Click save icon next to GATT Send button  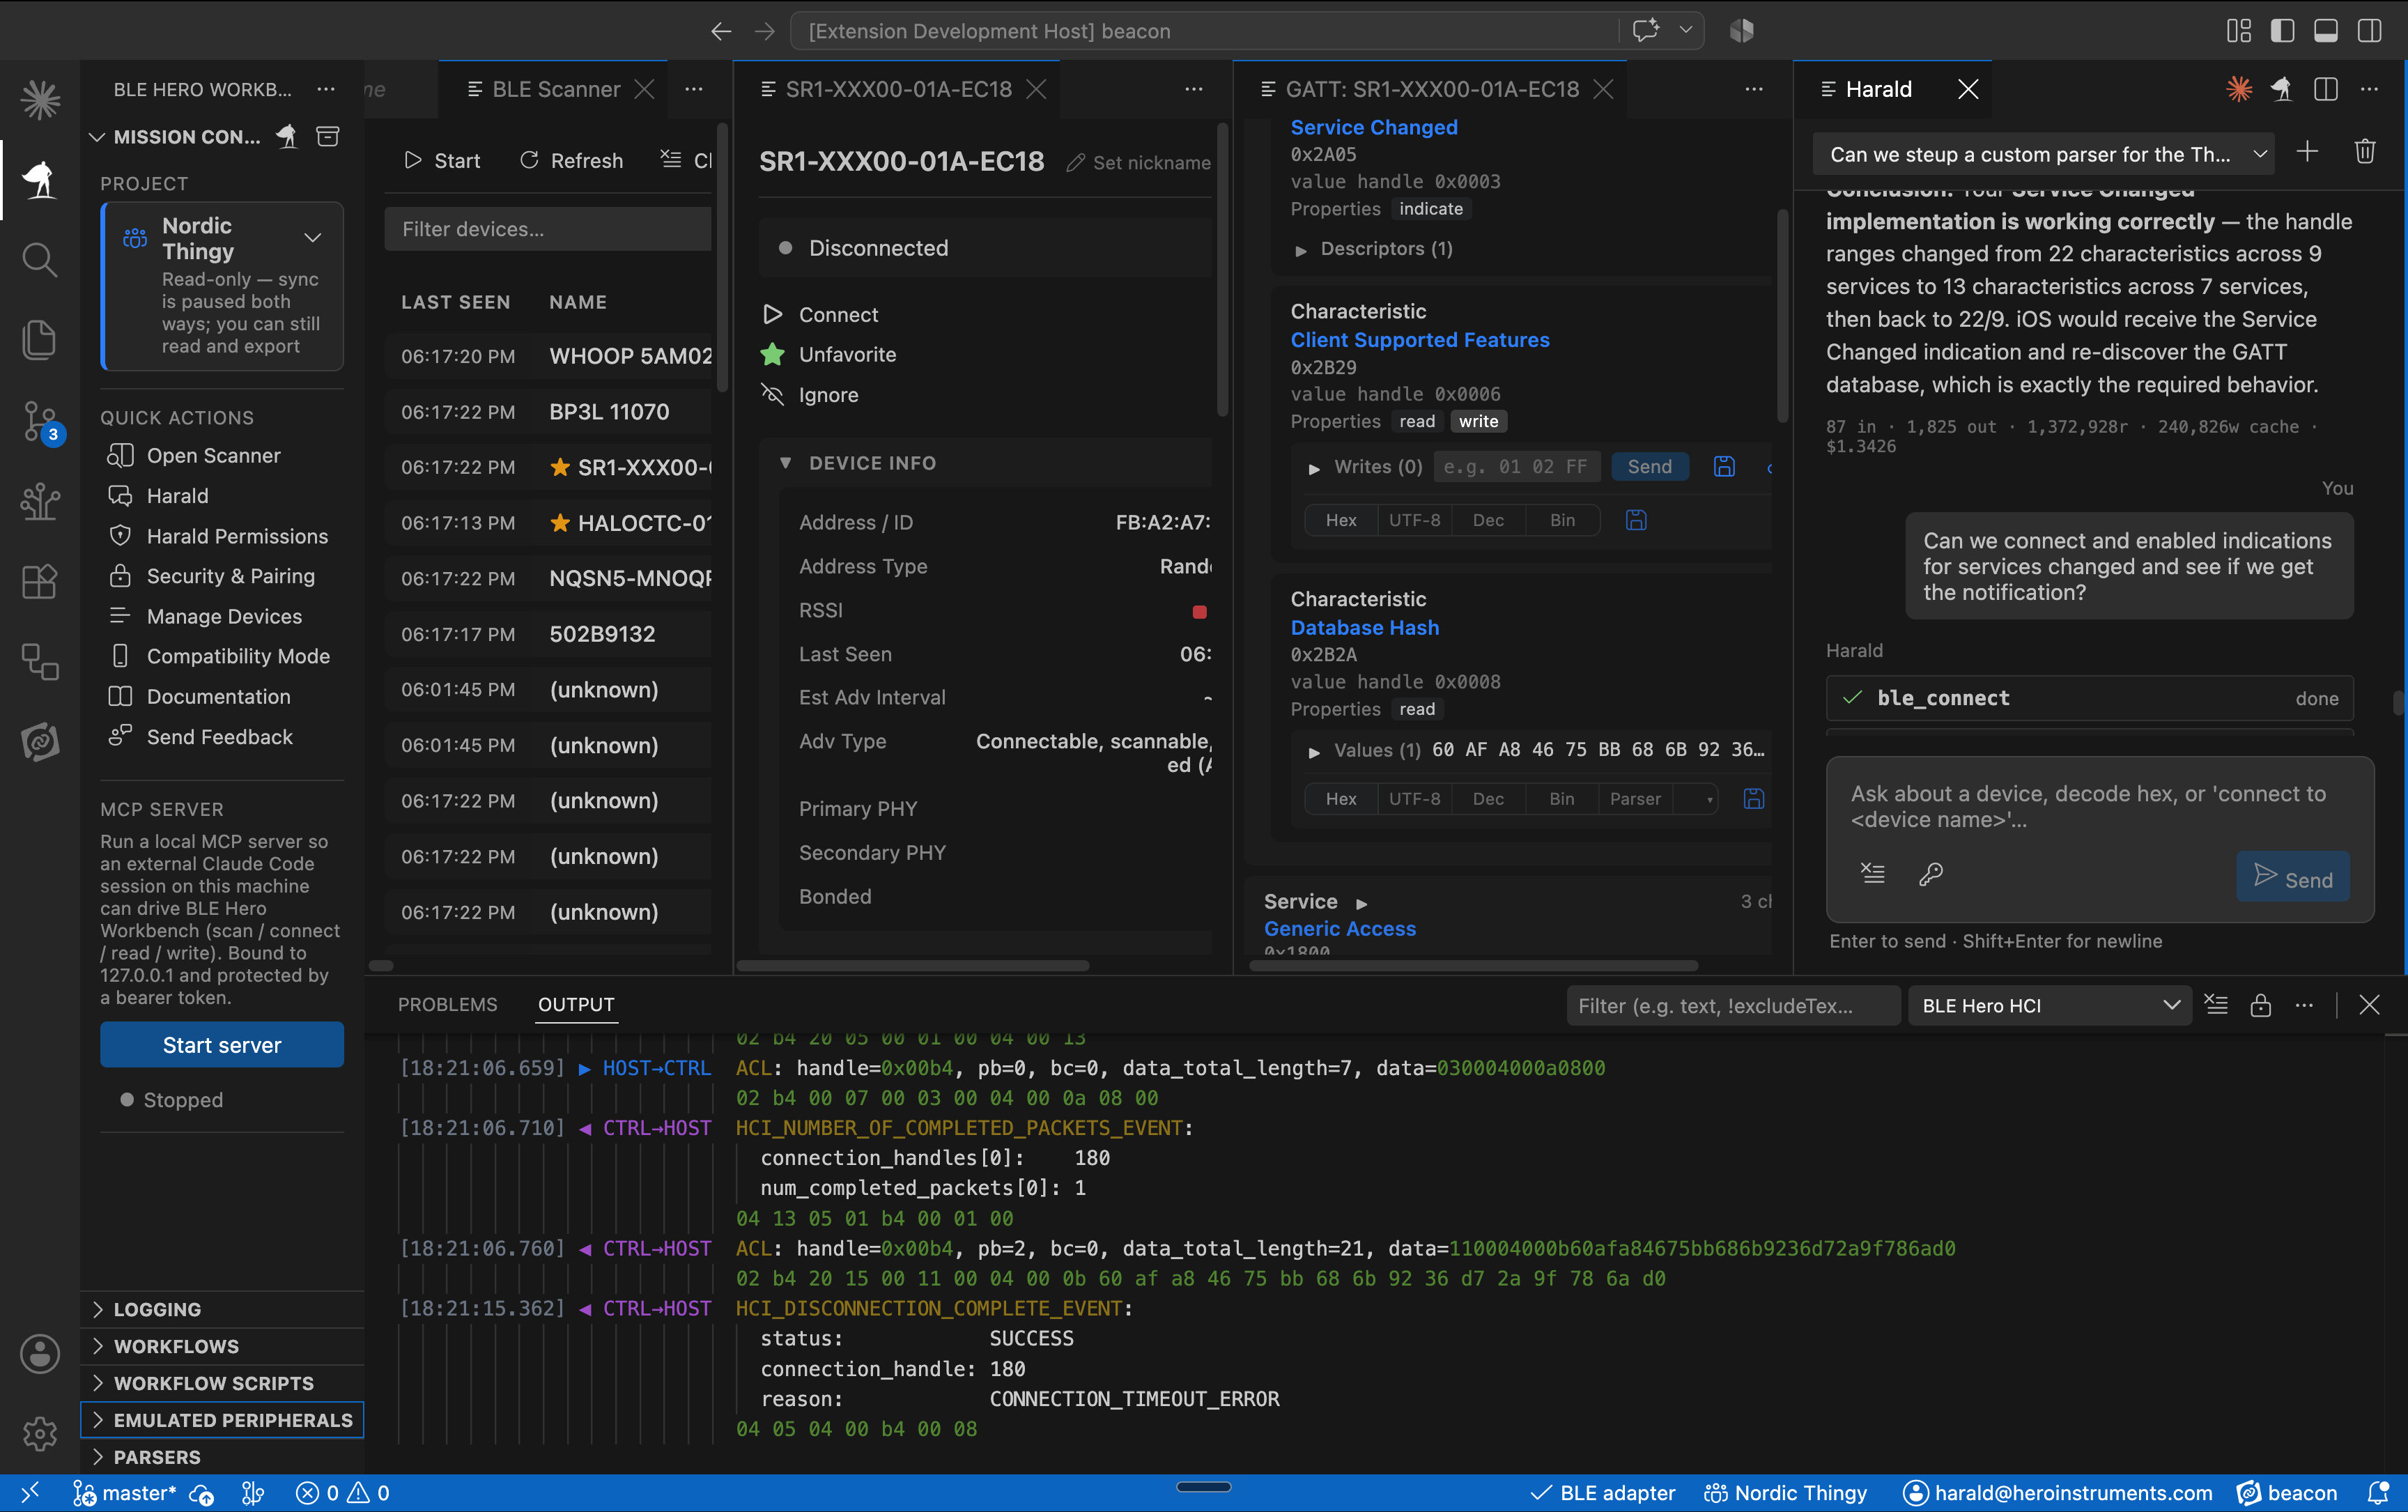tap(1725, 467)
